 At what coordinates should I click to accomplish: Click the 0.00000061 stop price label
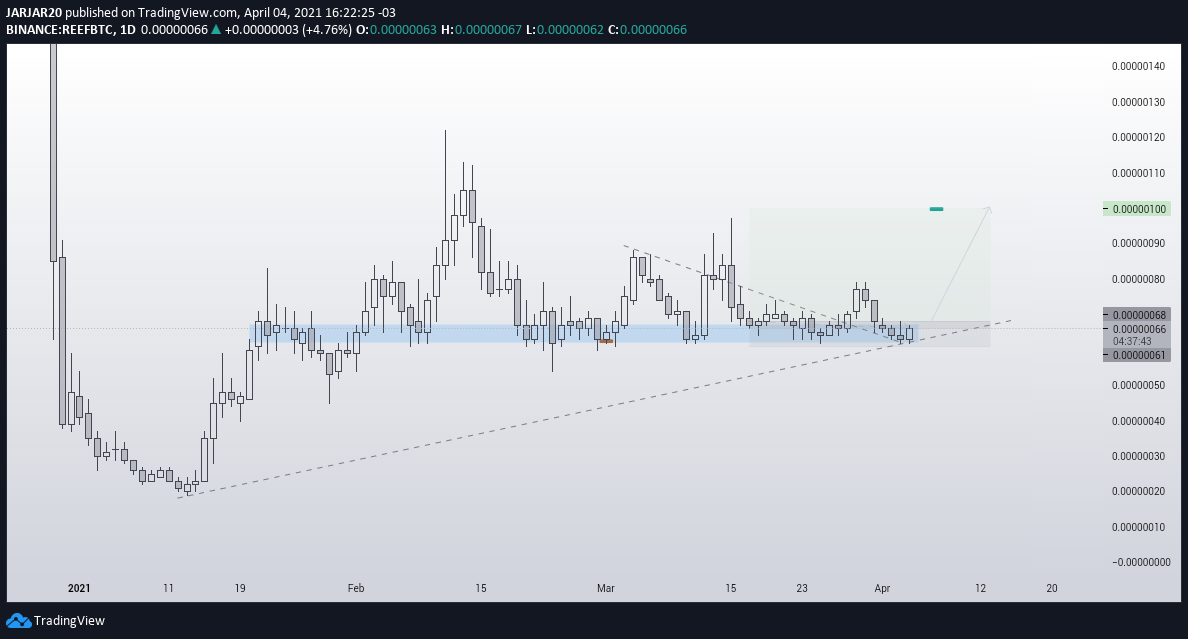pyautogui.click(x=1137, y=355)
